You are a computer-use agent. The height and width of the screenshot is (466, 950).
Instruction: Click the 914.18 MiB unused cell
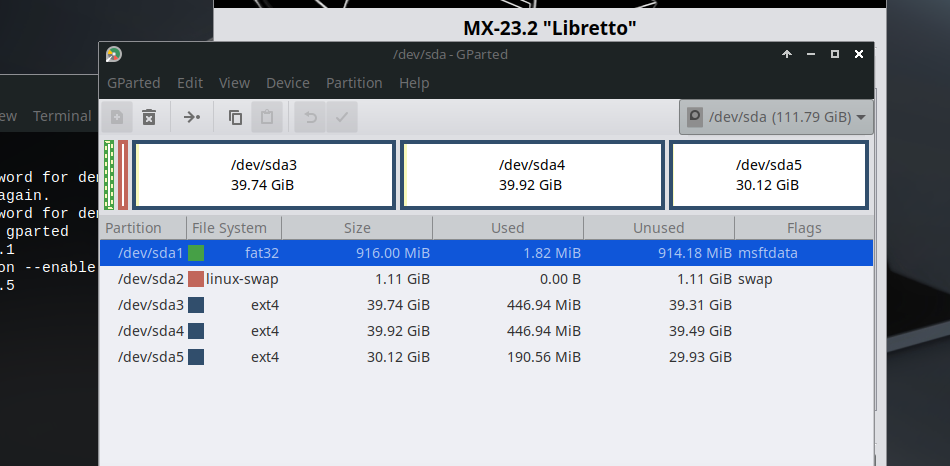(x=695, y=253)
